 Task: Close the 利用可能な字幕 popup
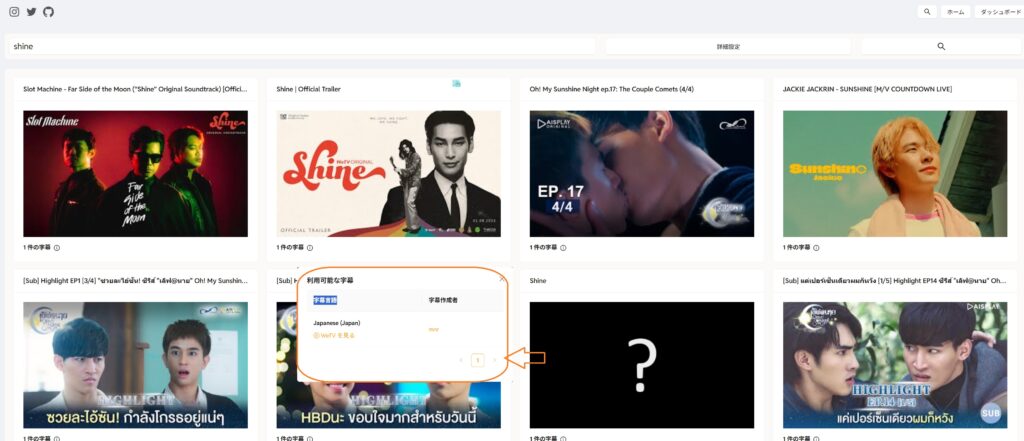point(502,279)
